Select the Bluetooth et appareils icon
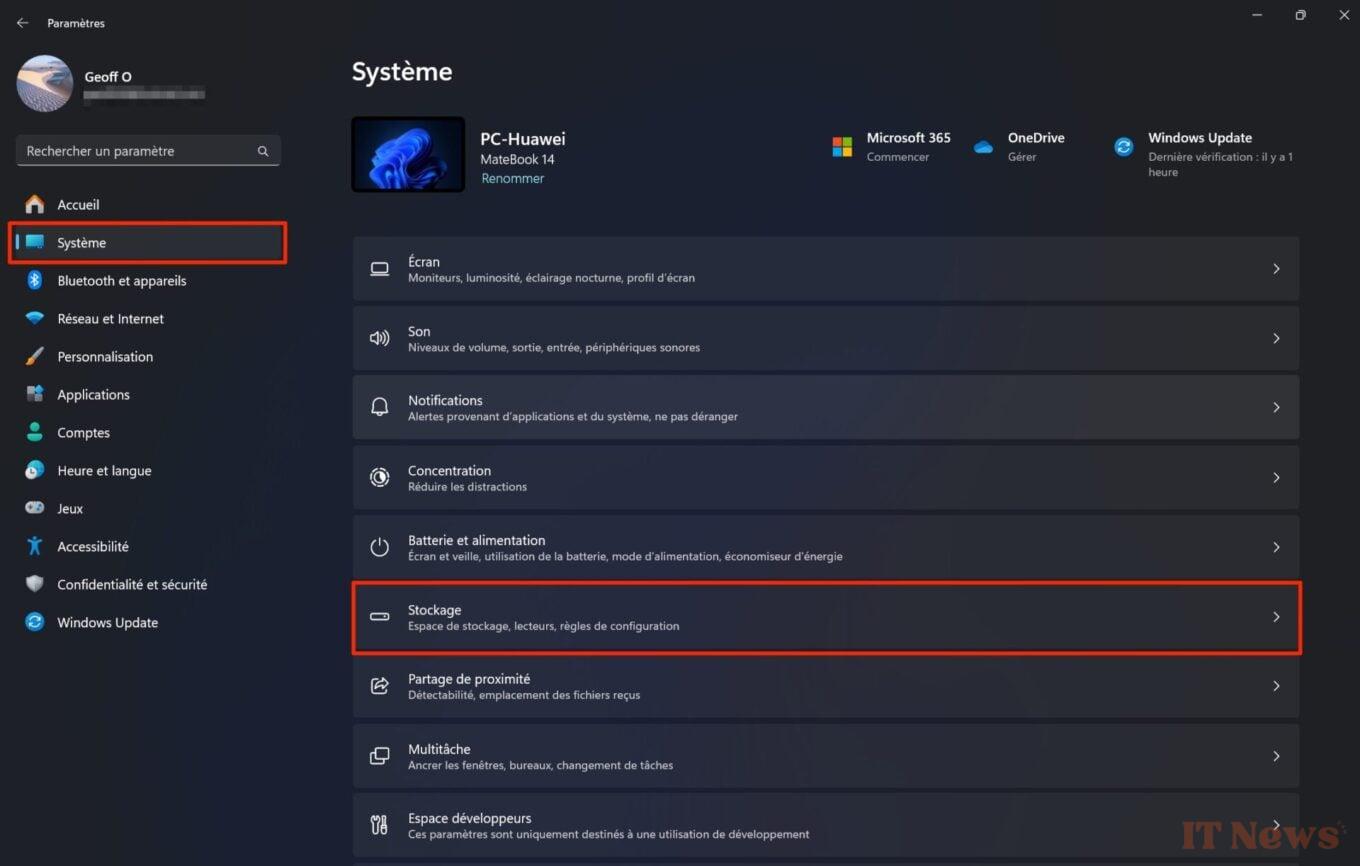This screenshot has height=866, width=1360. [x=34, y=281]
